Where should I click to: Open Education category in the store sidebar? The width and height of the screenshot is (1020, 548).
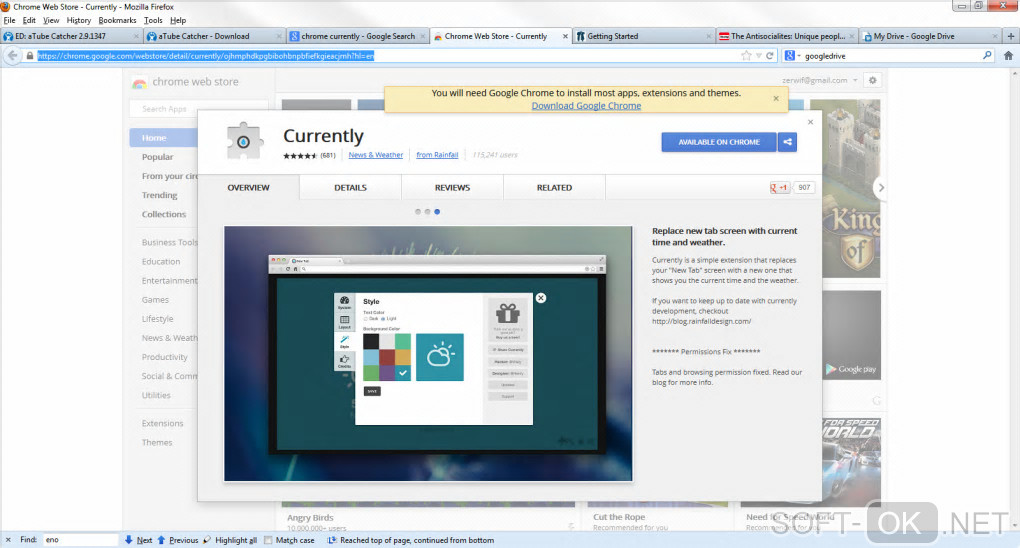point(161,262)
